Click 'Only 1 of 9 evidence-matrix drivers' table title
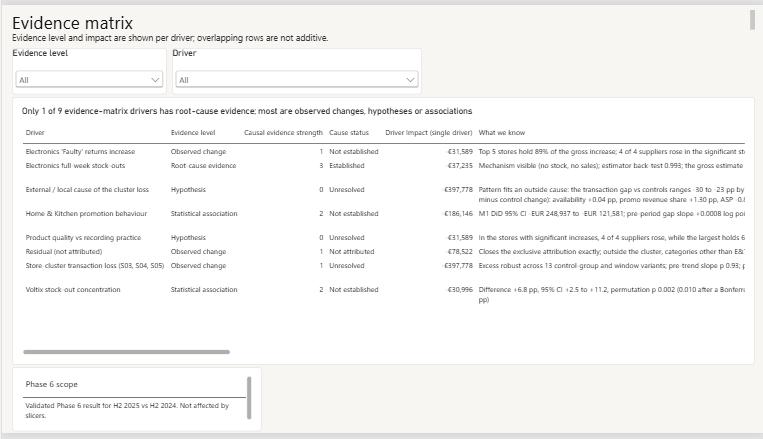This screenshot has width=763, height=439. 247,111
